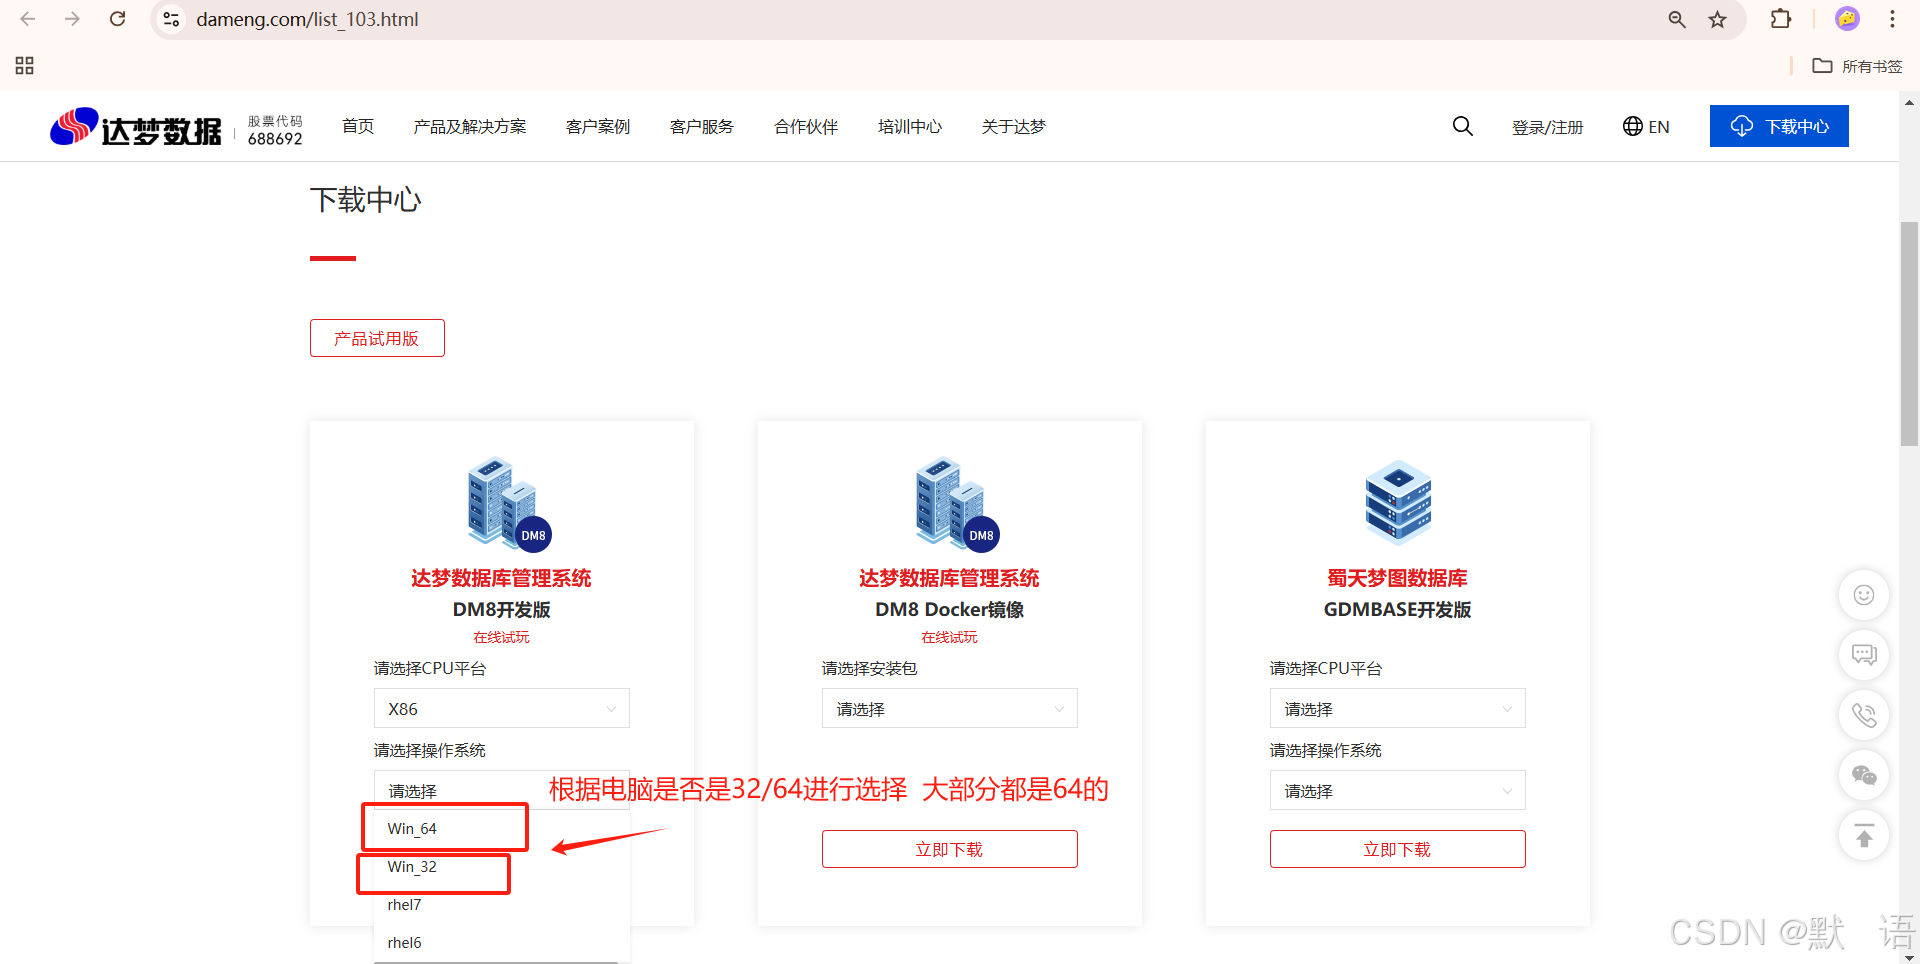This screenshot has width=1920, height=964.
Task: Open chat message floating icon
Action: click(x=1864, y=655)
